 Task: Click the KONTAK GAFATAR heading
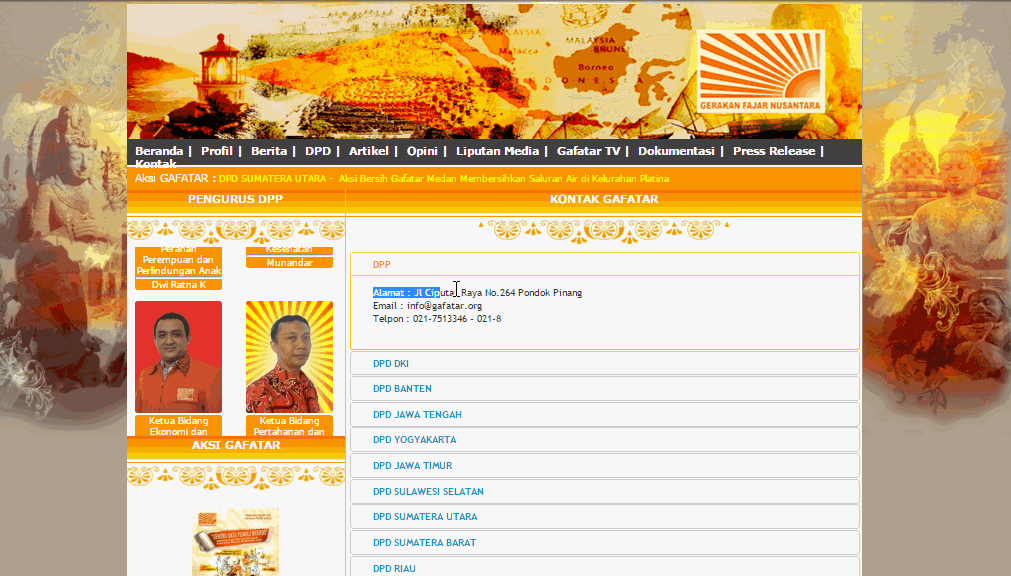604,199
